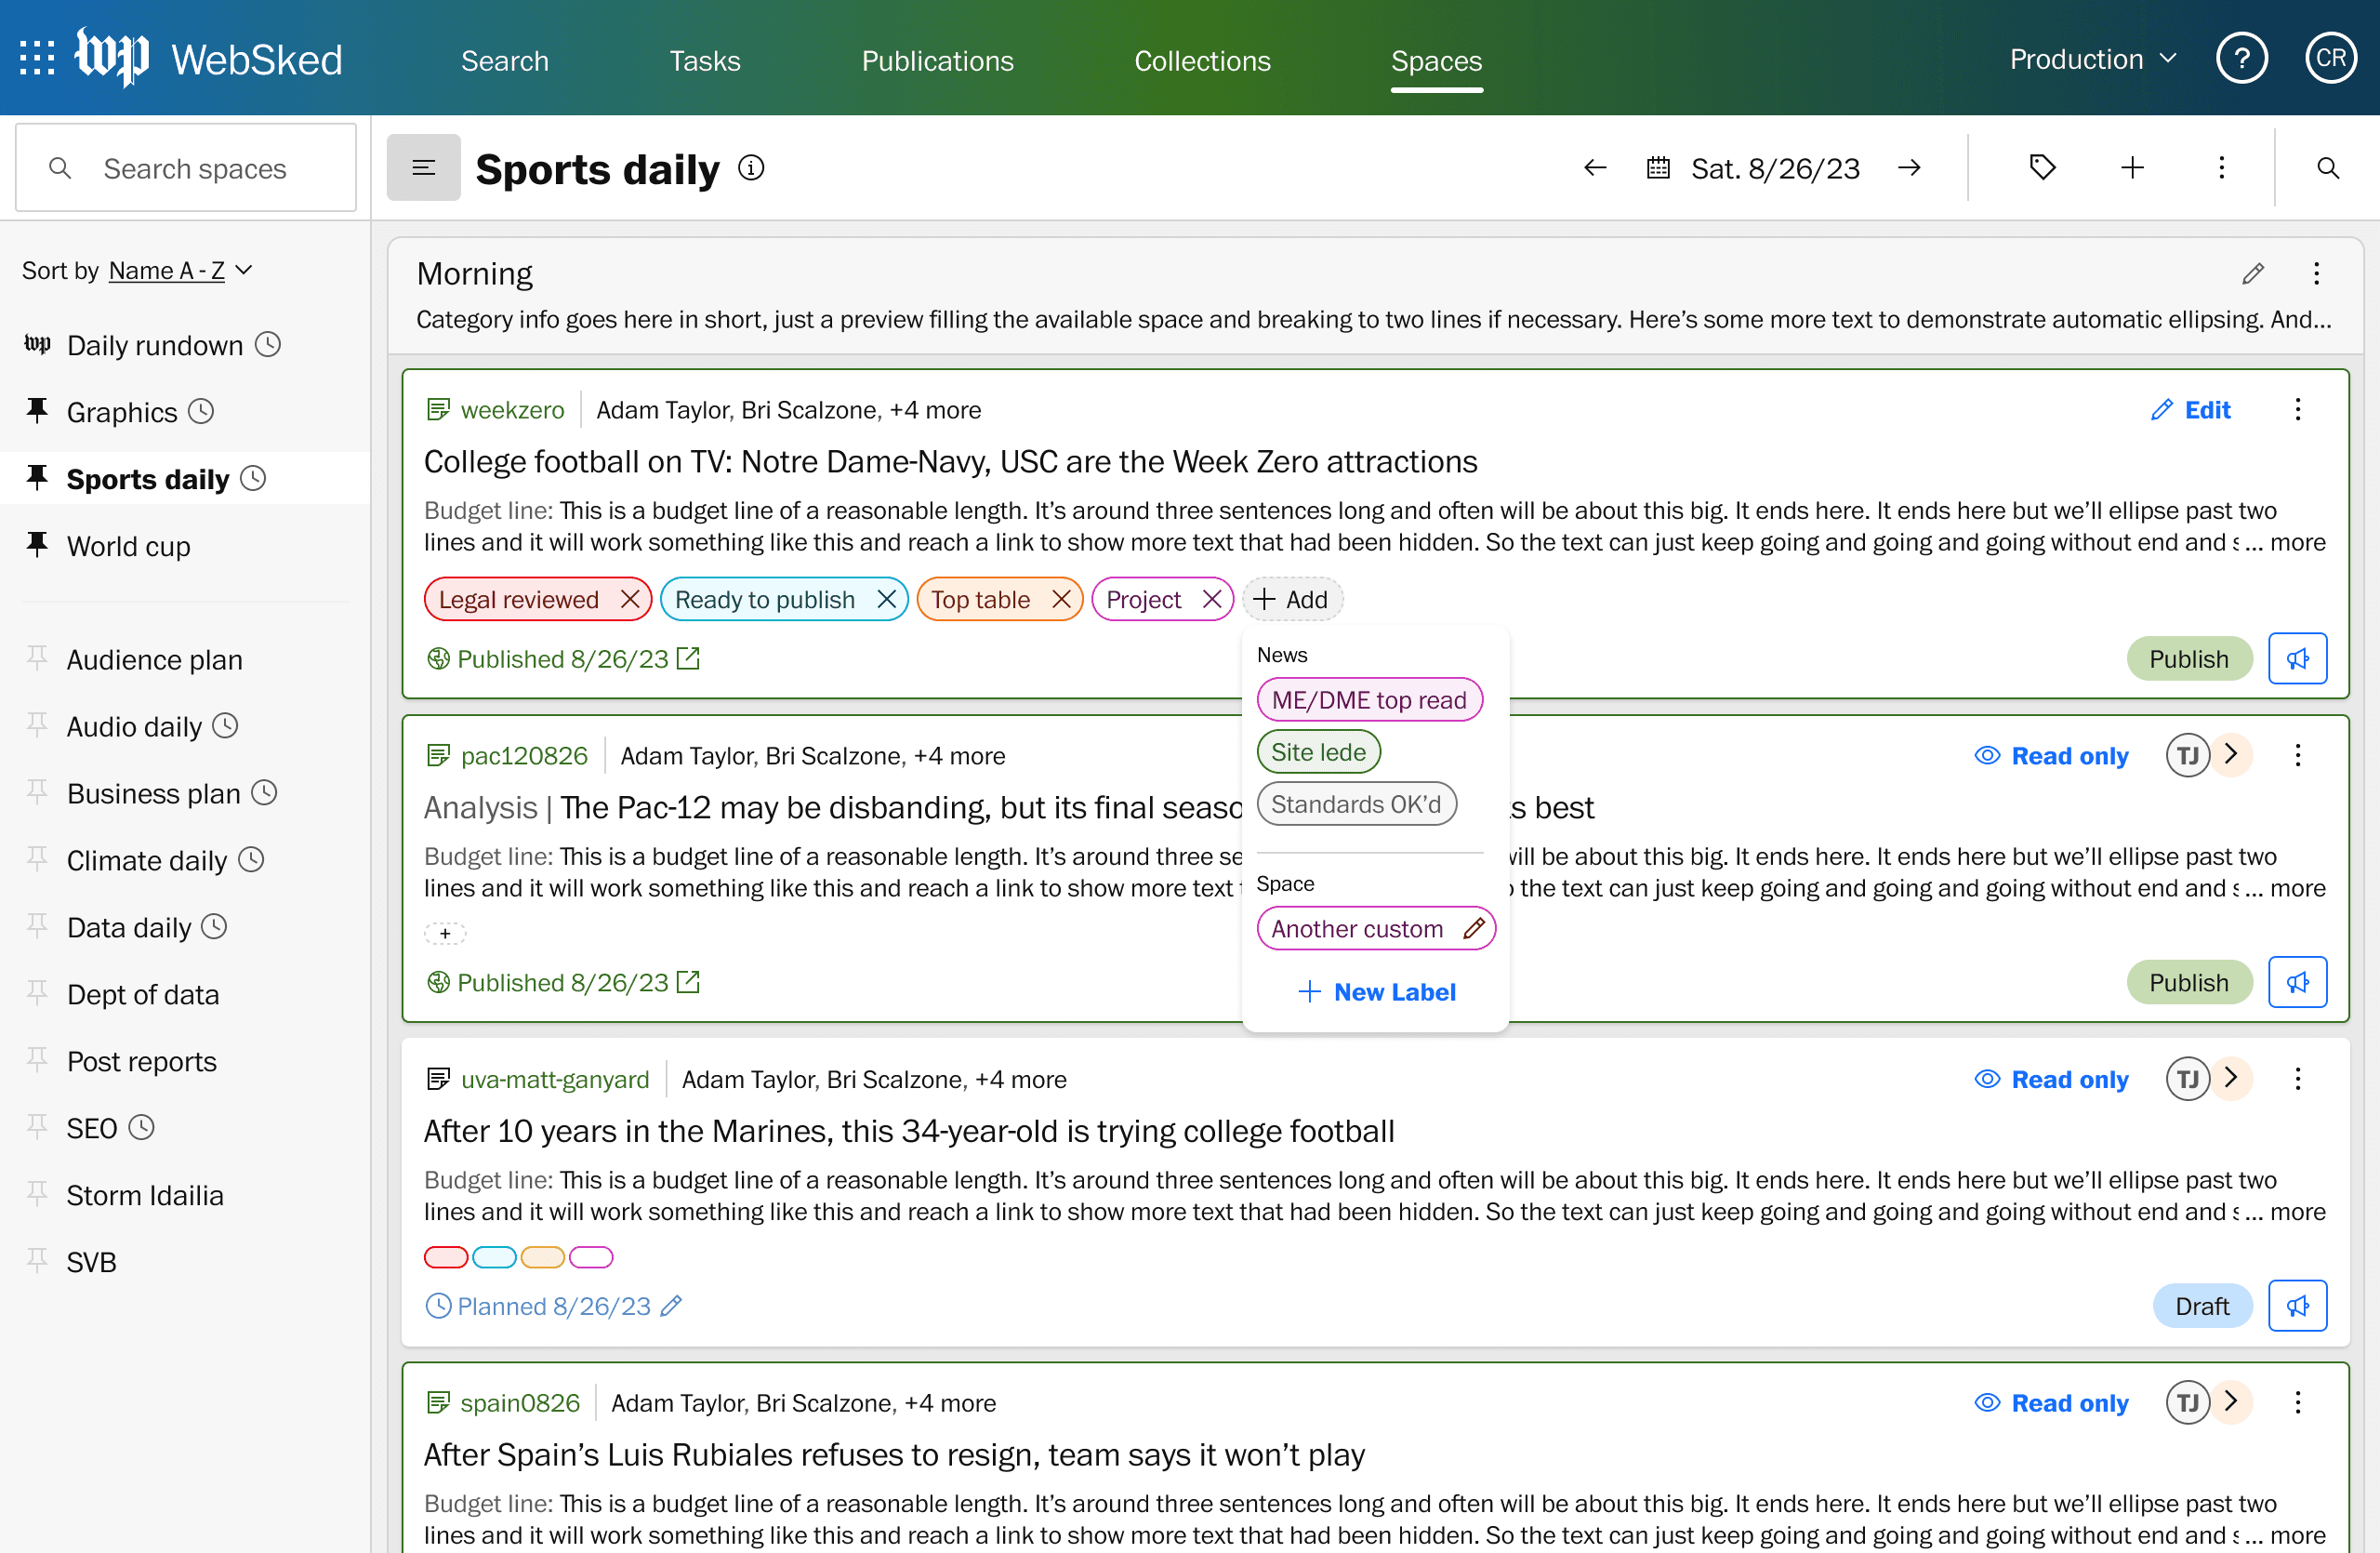Click the megaphone button on pac120826 card
The image size is (2380, 1553).
click(x=2297, y=983)
